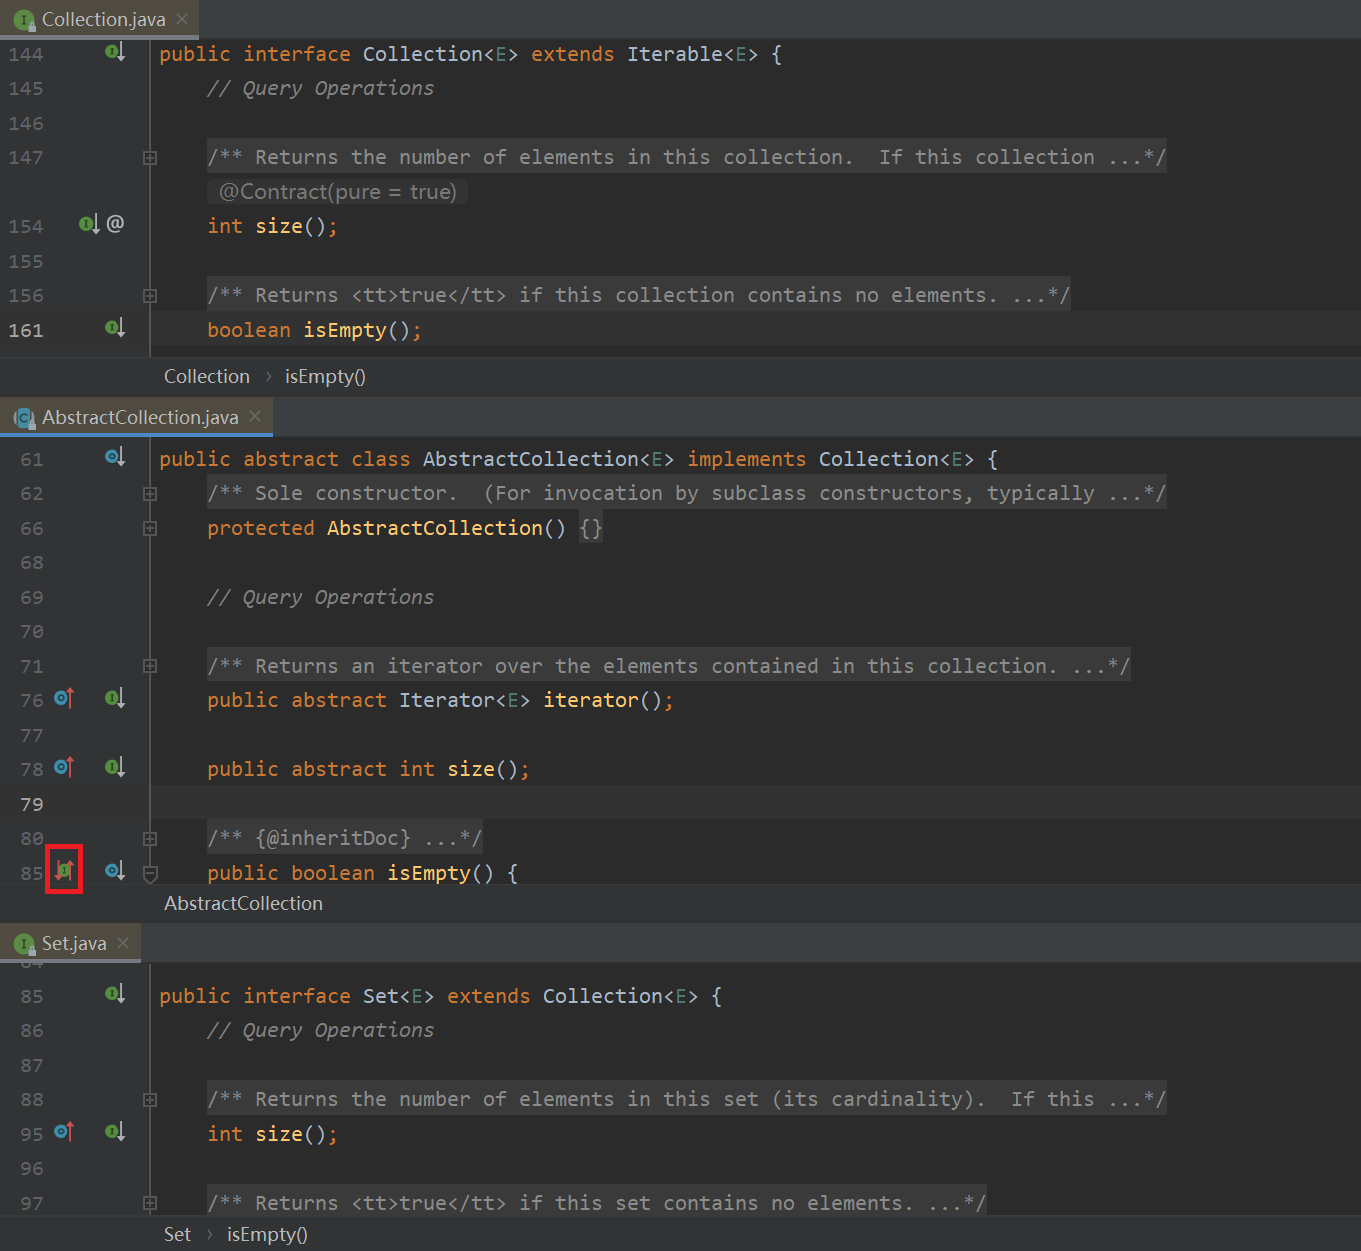Expand the Sole constructor comment fold at line 62

[150, 494]
